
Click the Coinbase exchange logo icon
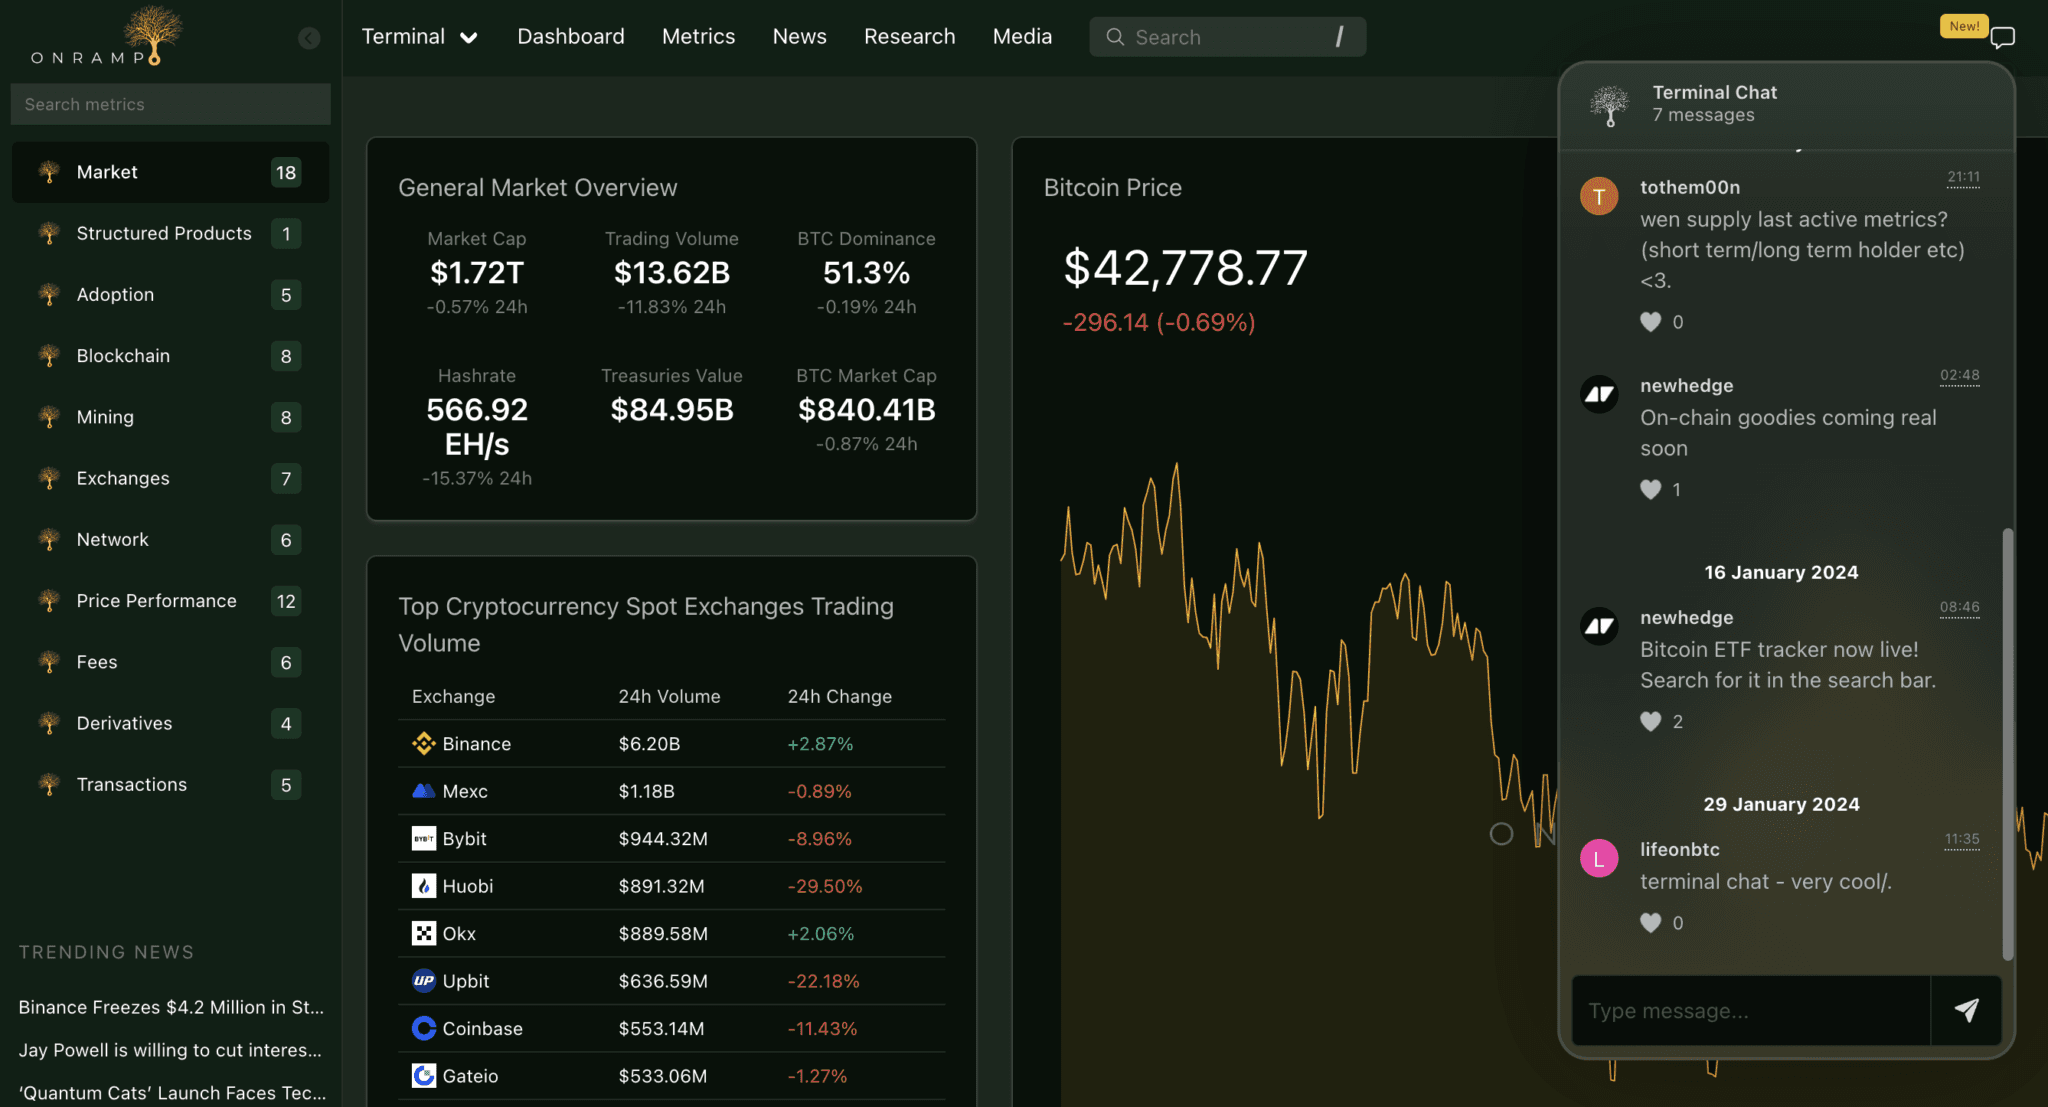(x=423, y=1028)
